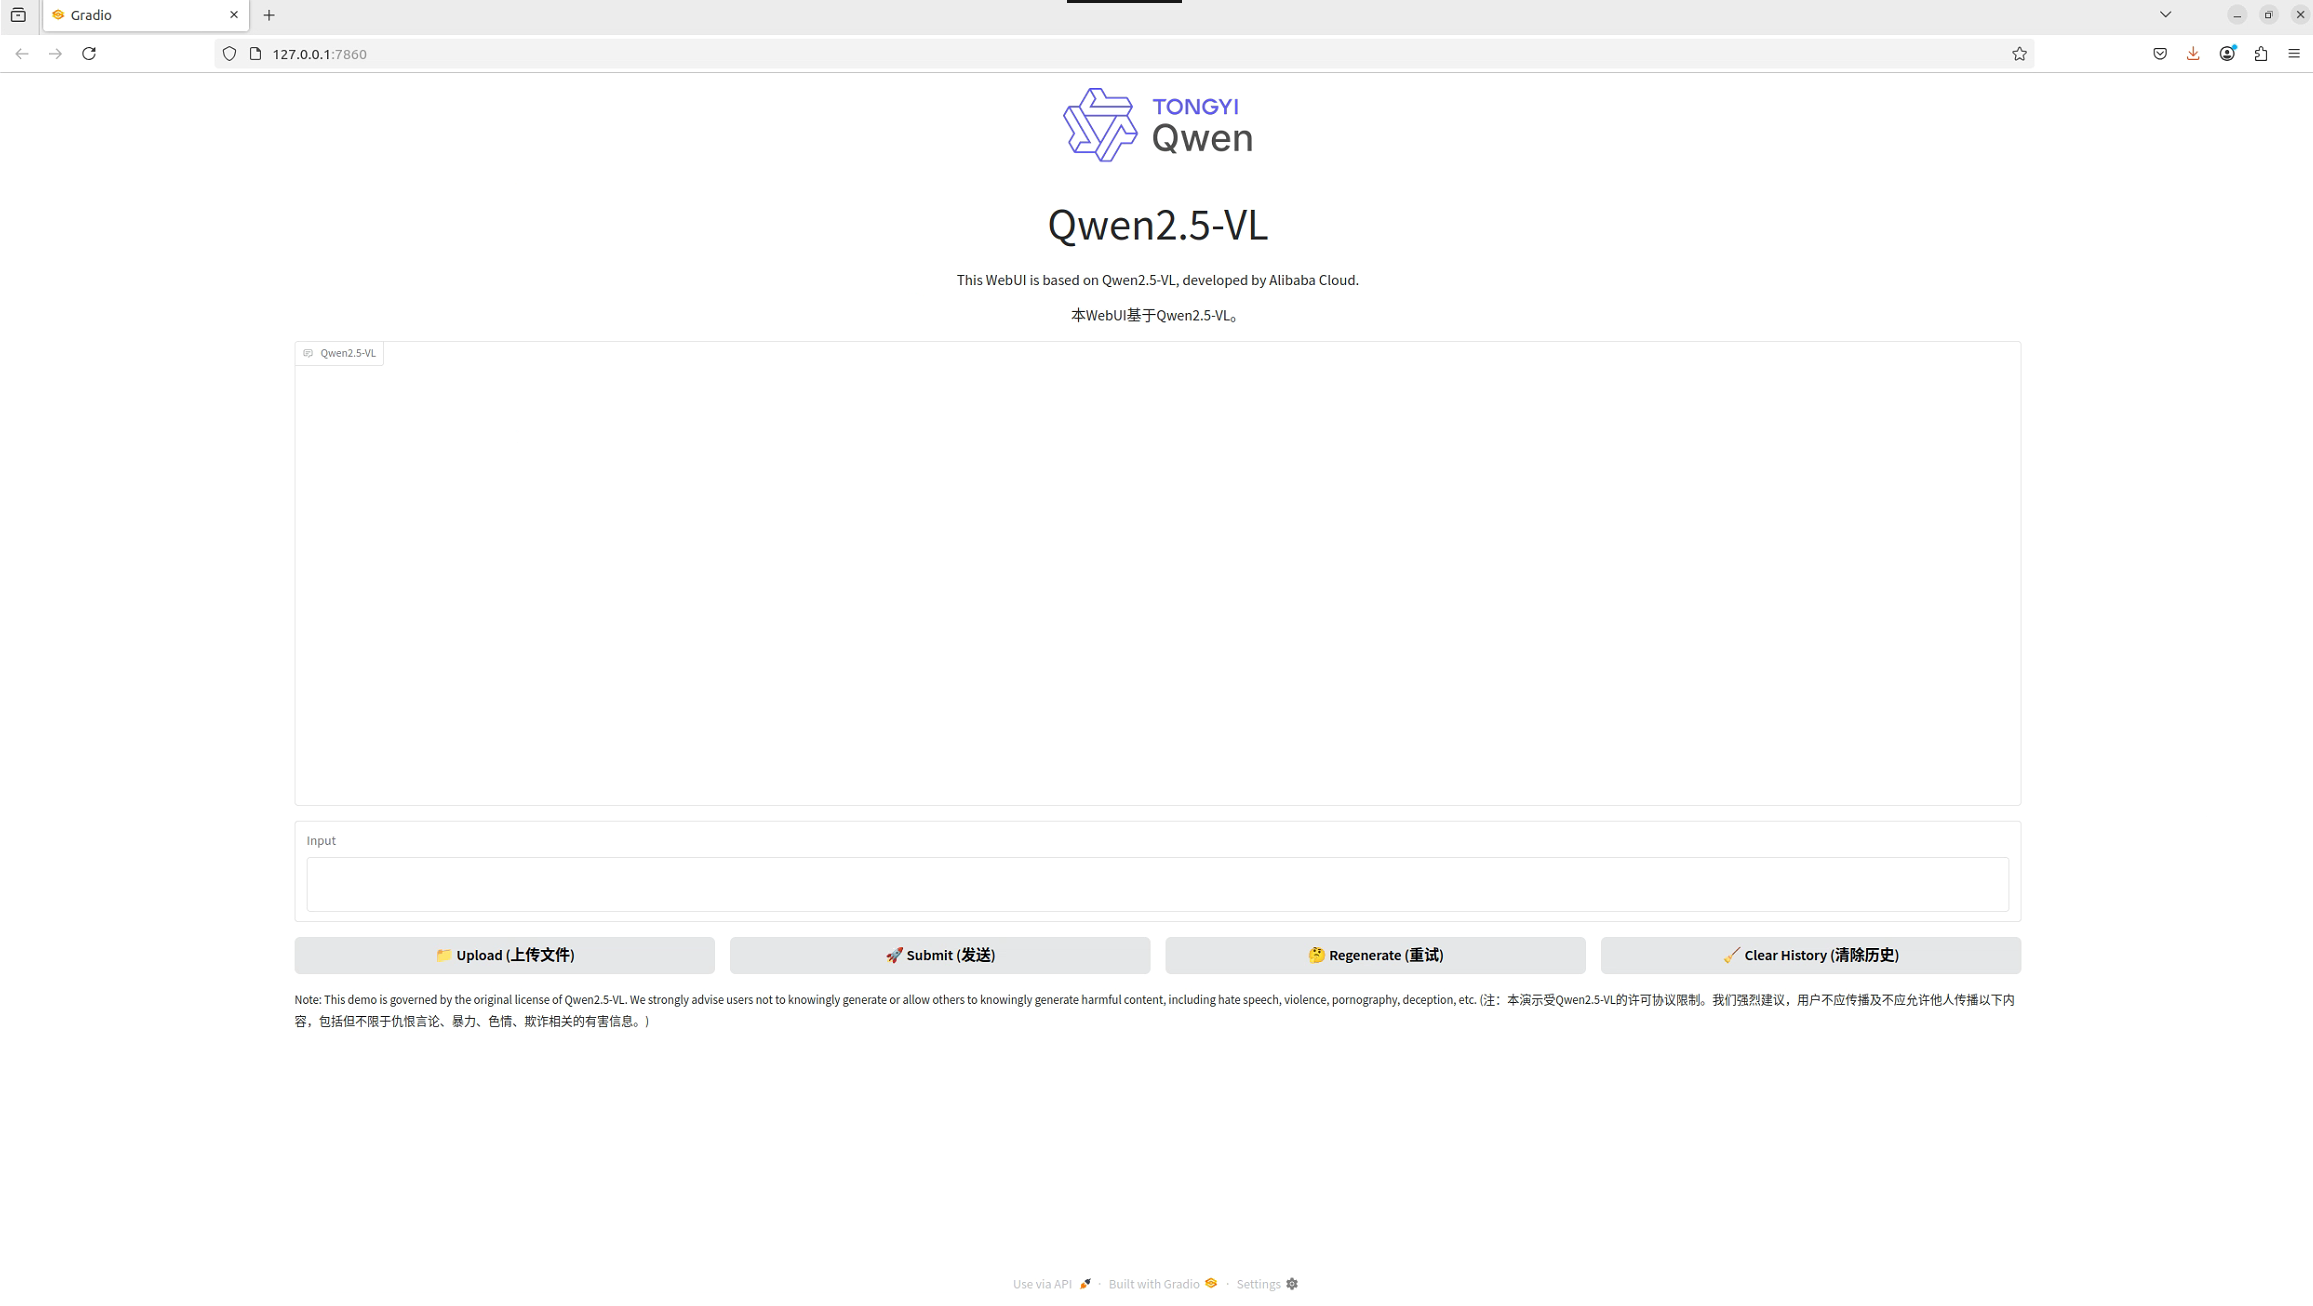Click the bookmark star icon in address bar
The width and height of the screenshot is (2313, 1306).
(2019, 54)
